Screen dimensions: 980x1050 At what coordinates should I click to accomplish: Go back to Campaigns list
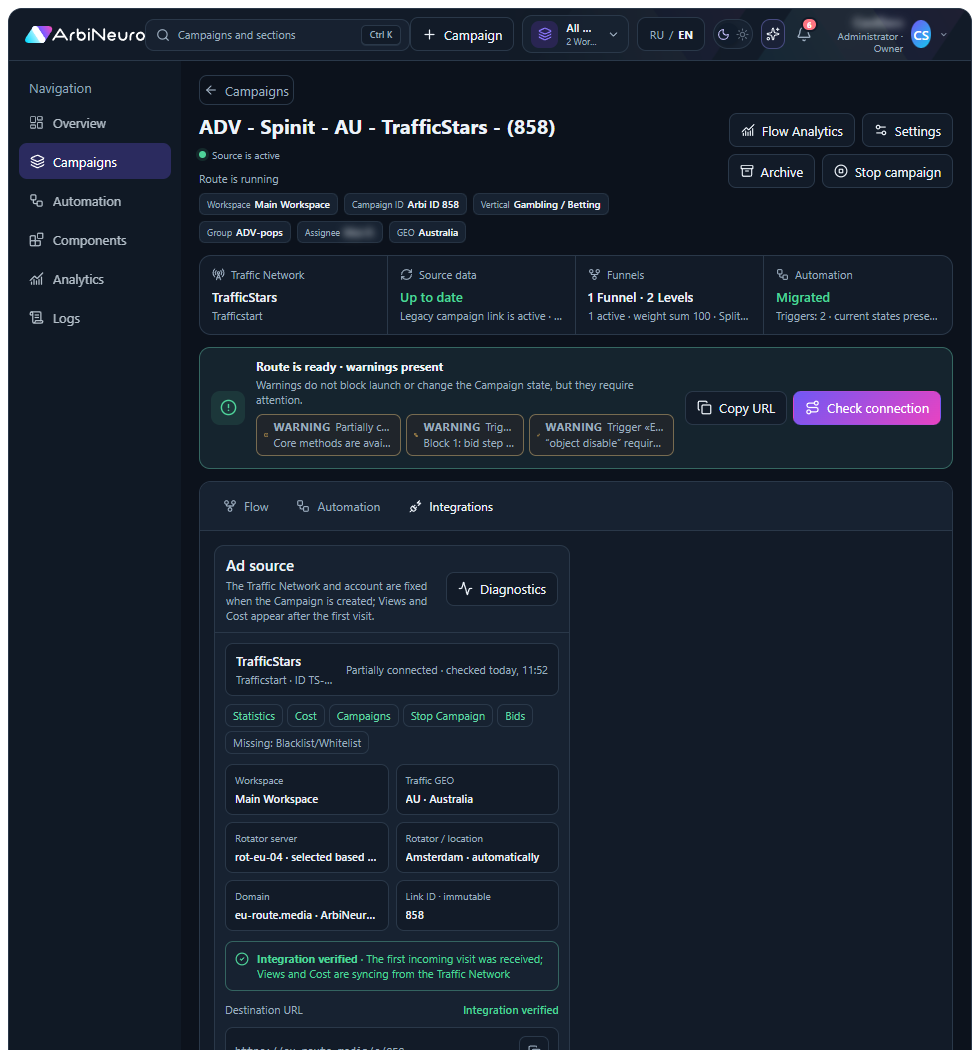[x=247, y=90]
